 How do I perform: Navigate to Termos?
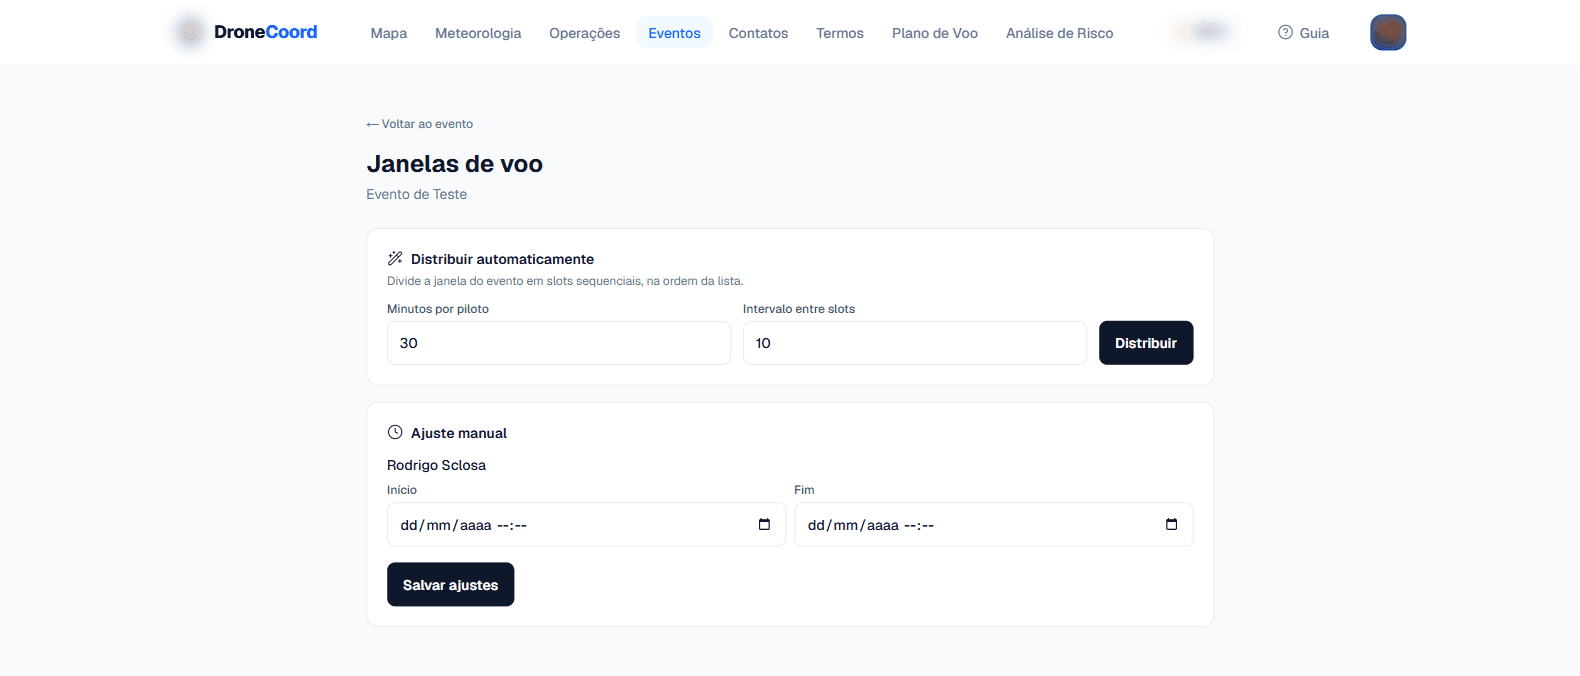(x=840, y=33)
